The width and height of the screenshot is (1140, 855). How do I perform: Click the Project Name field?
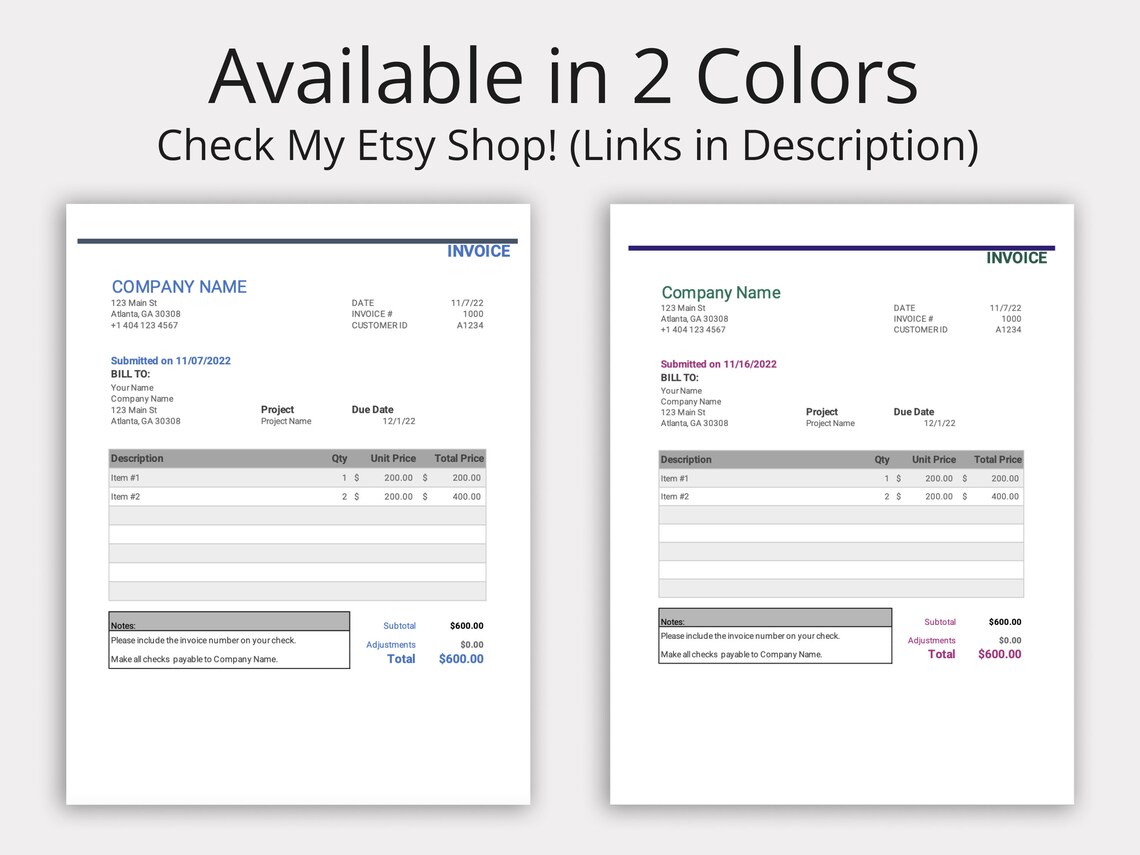(286, 421)
